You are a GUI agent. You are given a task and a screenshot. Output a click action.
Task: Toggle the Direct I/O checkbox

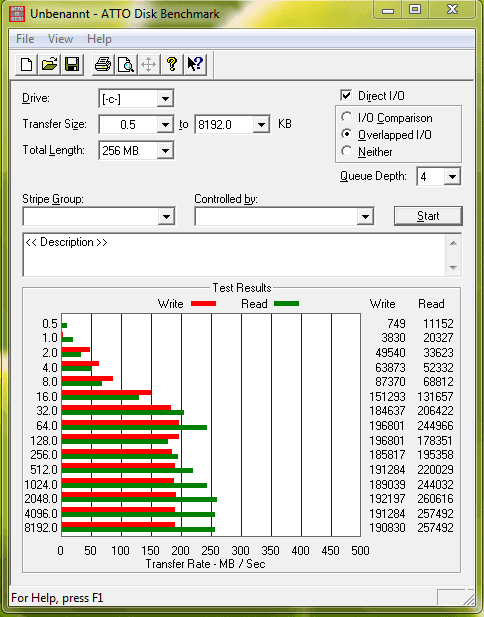point(346,95)
